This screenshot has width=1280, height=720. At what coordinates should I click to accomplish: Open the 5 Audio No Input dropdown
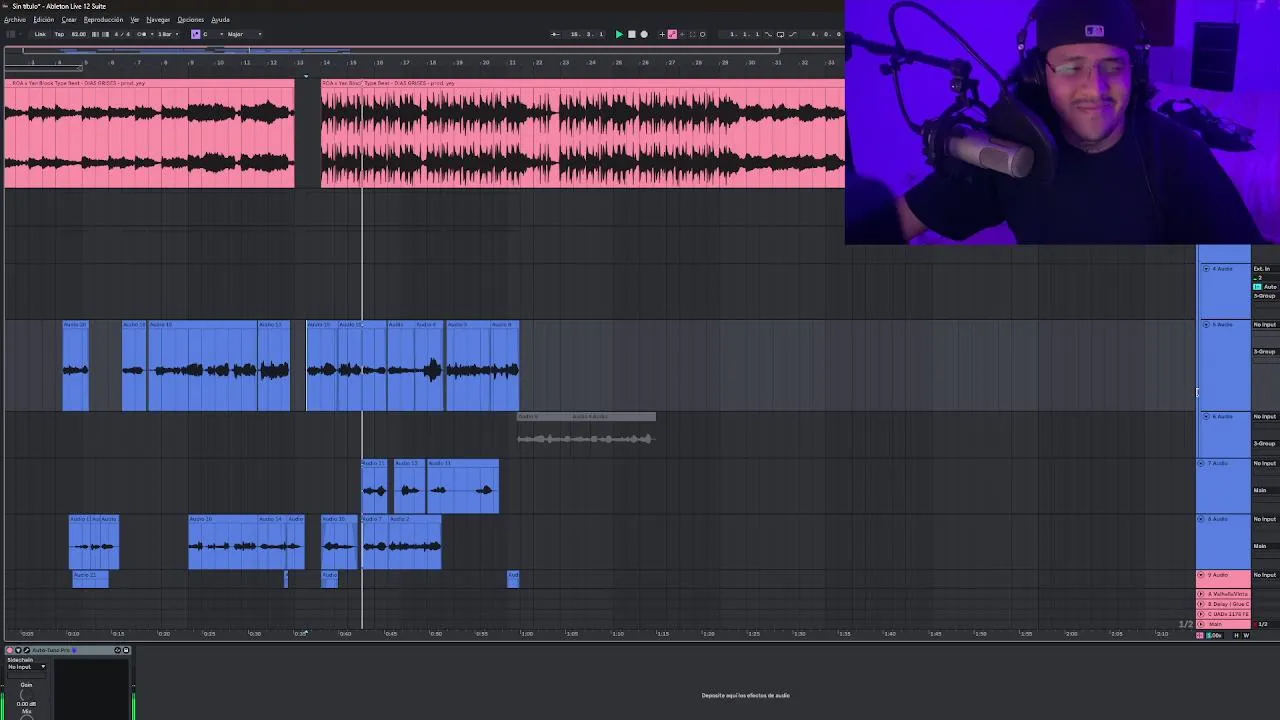click(1266, 325)
